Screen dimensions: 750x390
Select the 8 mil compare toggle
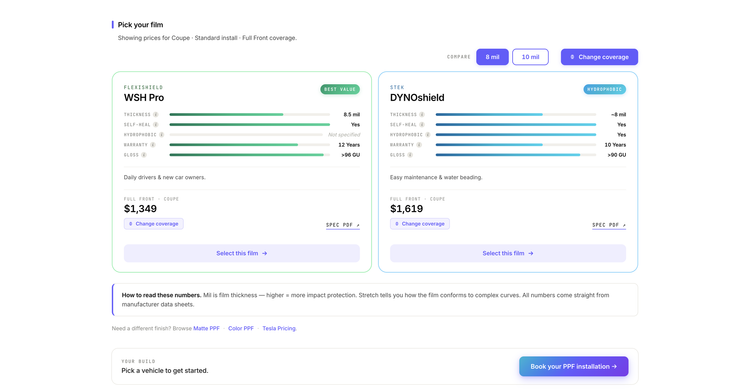coord(492,57)
